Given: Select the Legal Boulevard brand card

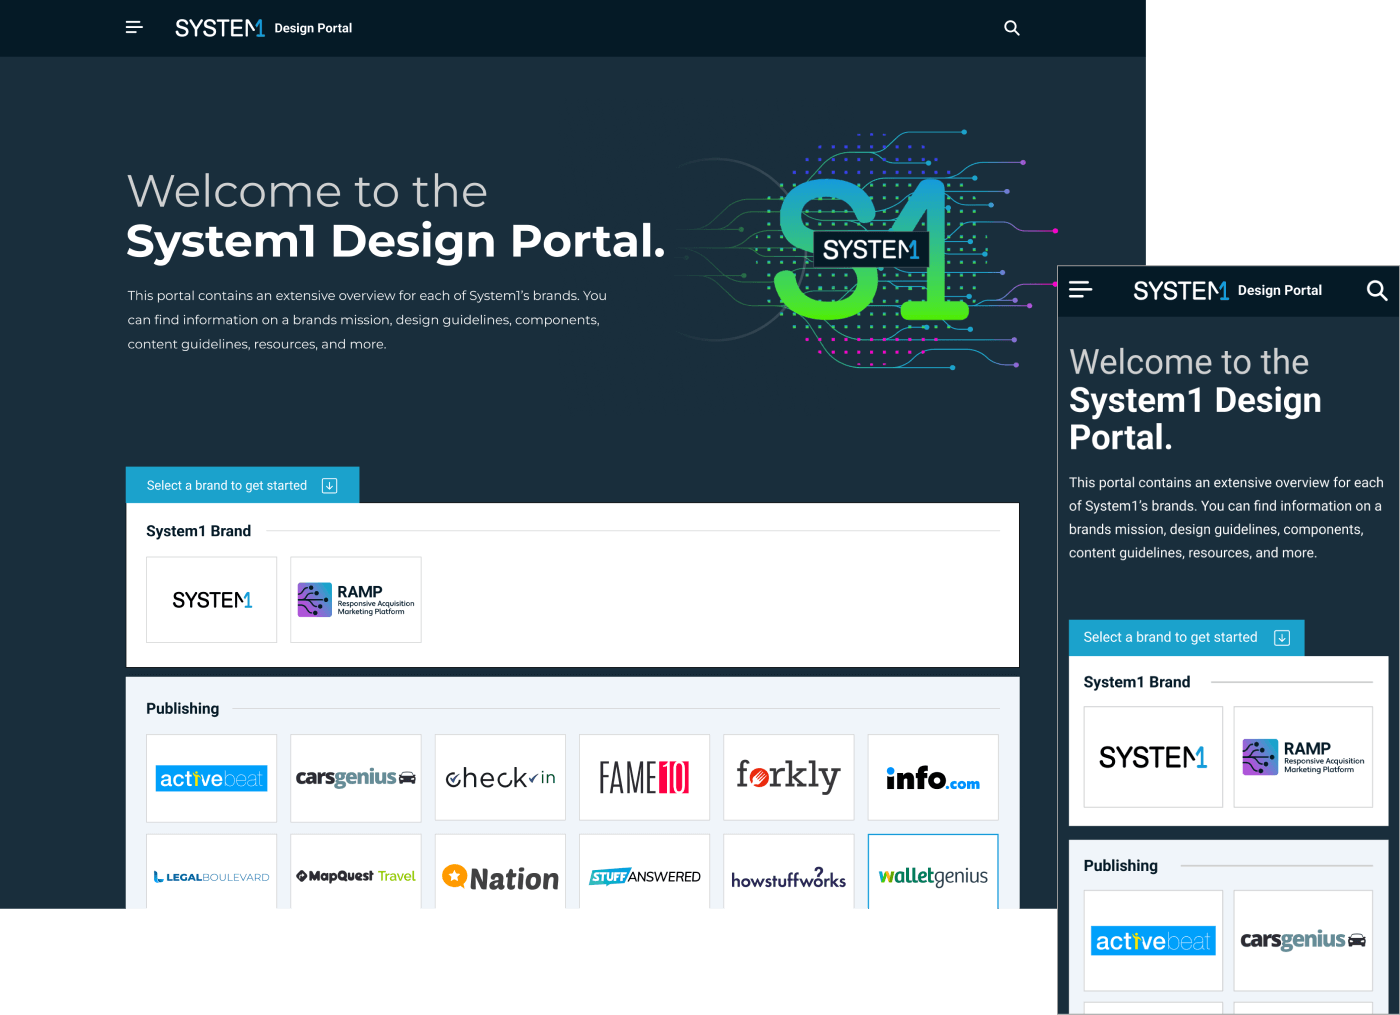Looking at the screenshot, I should (211, 872).
